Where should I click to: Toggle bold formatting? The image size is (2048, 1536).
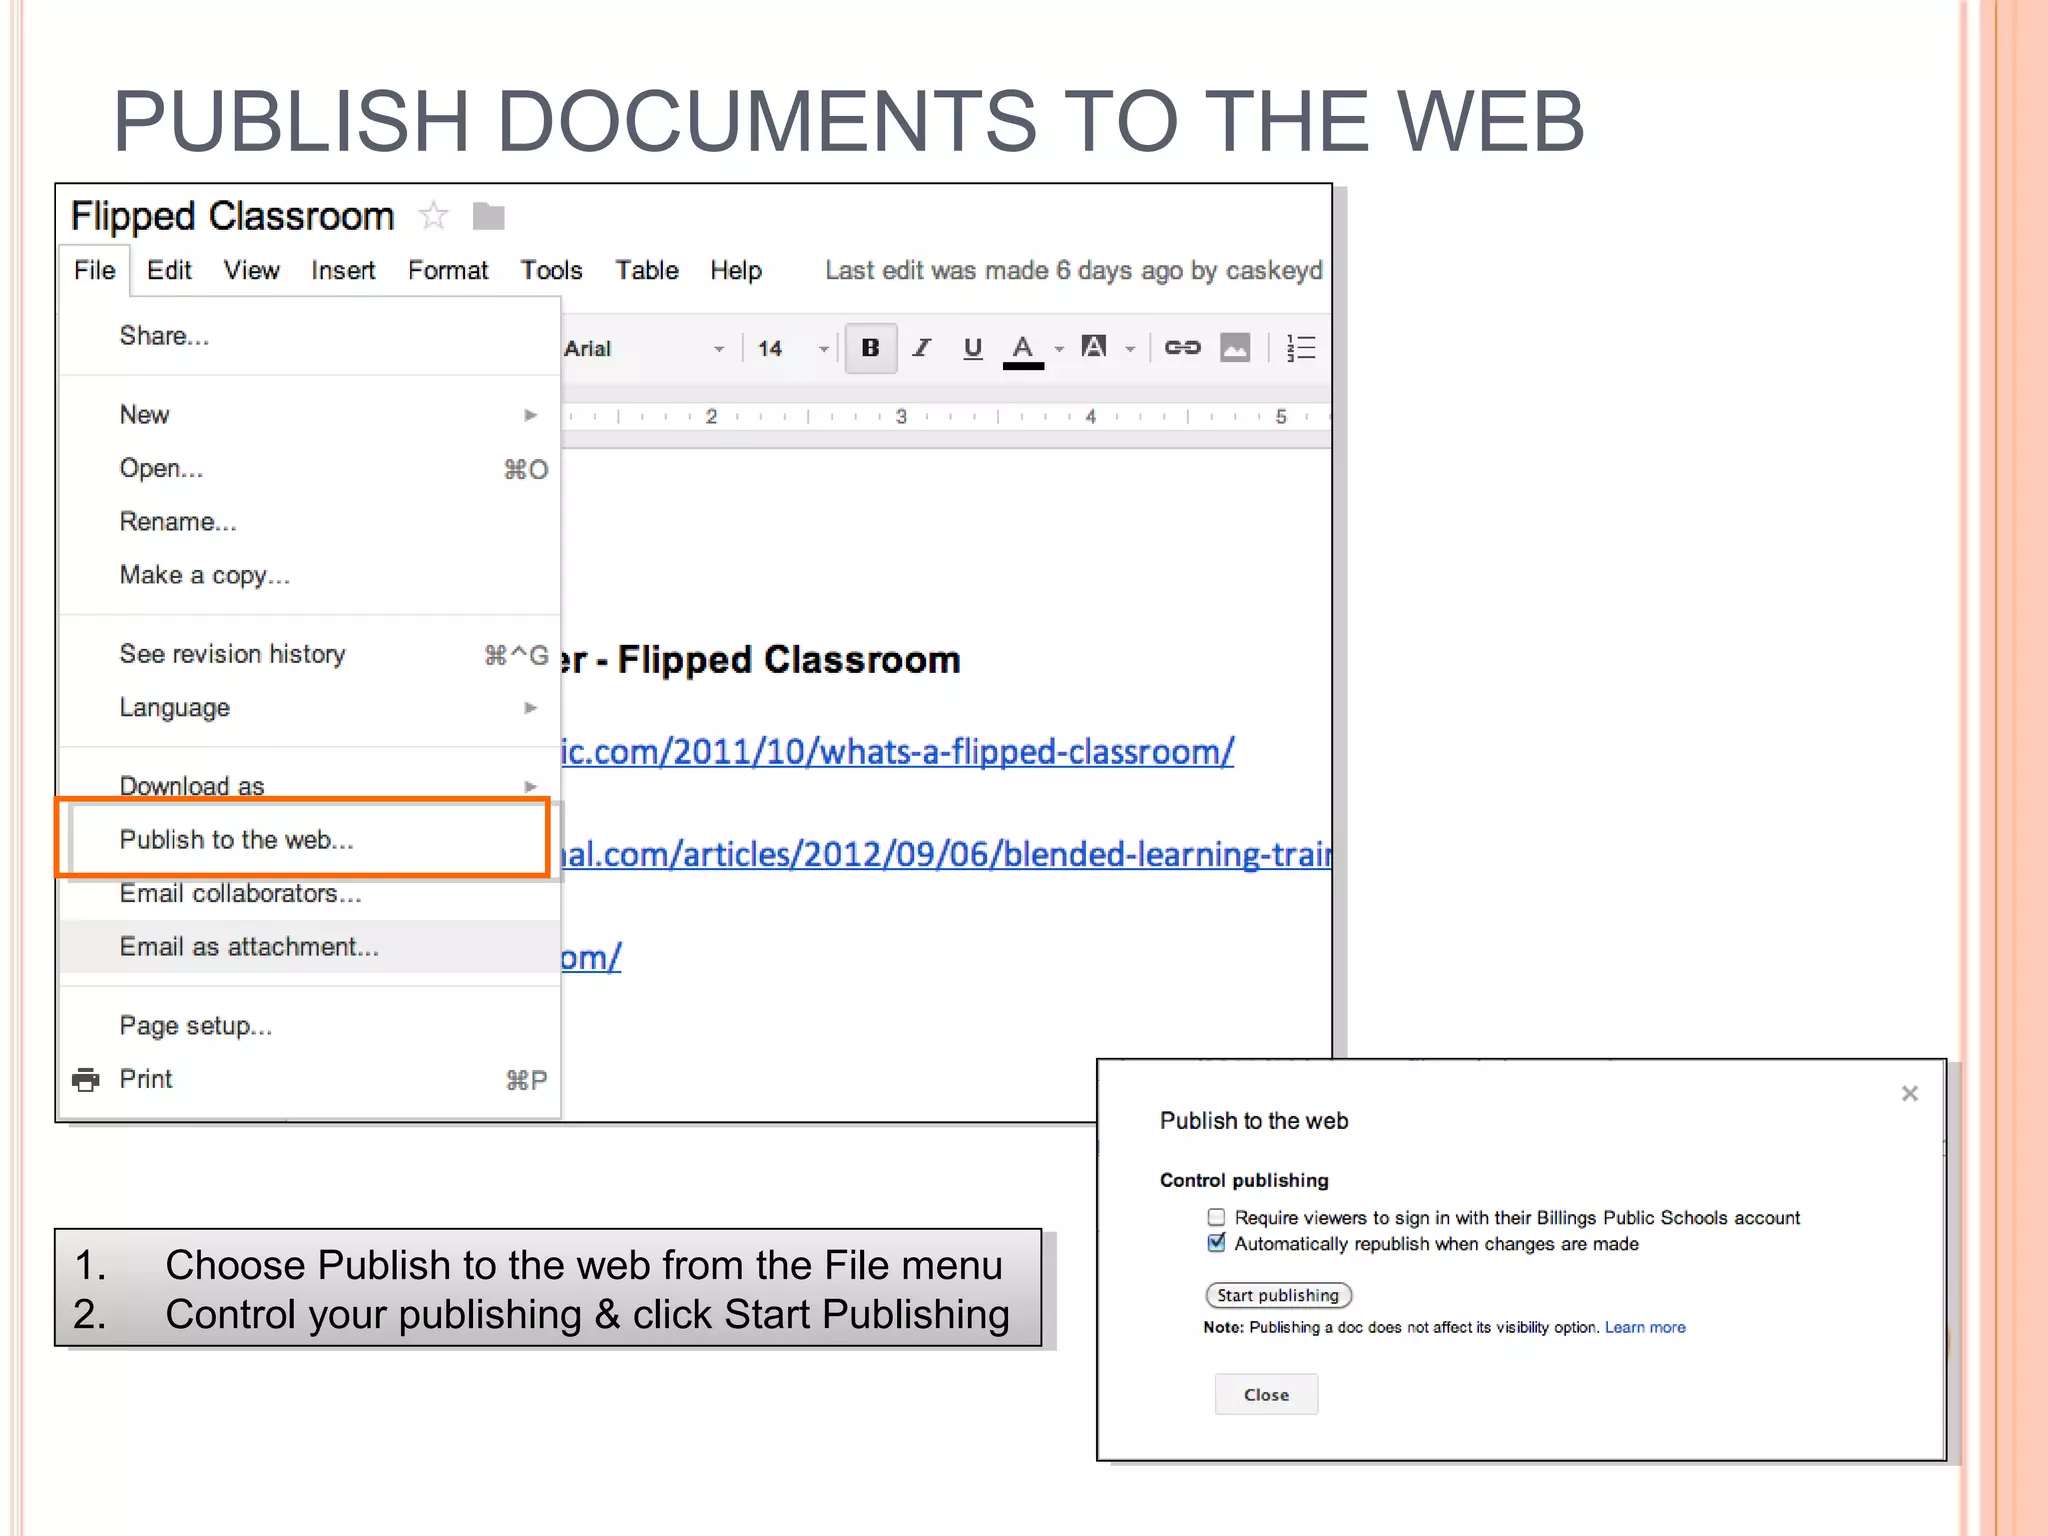870,348
